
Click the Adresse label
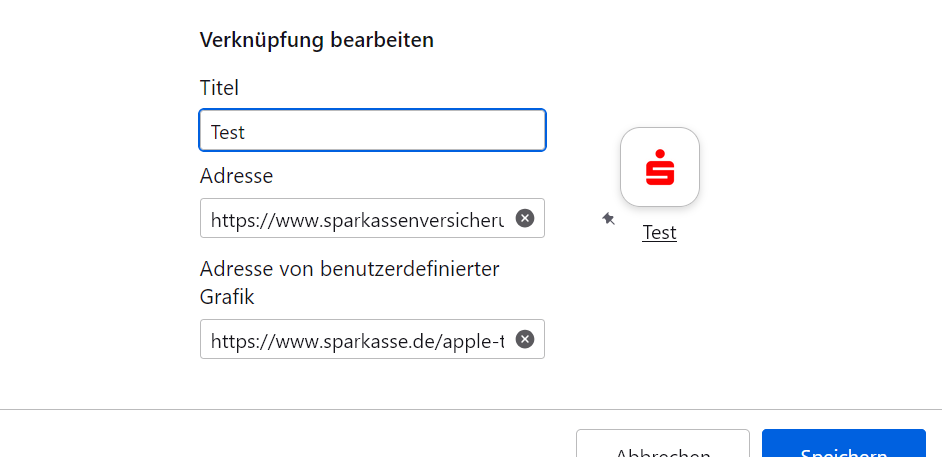click(x=236, y=176)
